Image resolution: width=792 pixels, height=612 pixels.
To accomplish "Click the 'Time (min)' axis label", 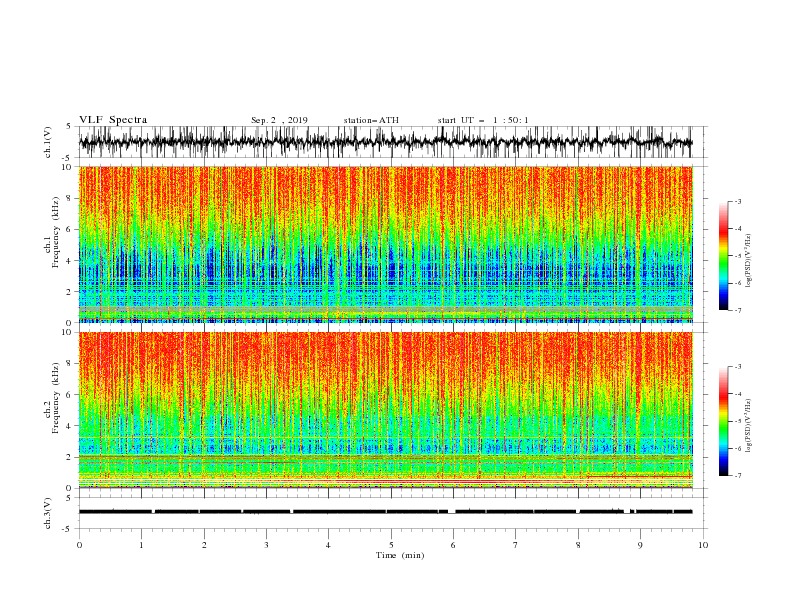I will (x=400, y=555).
